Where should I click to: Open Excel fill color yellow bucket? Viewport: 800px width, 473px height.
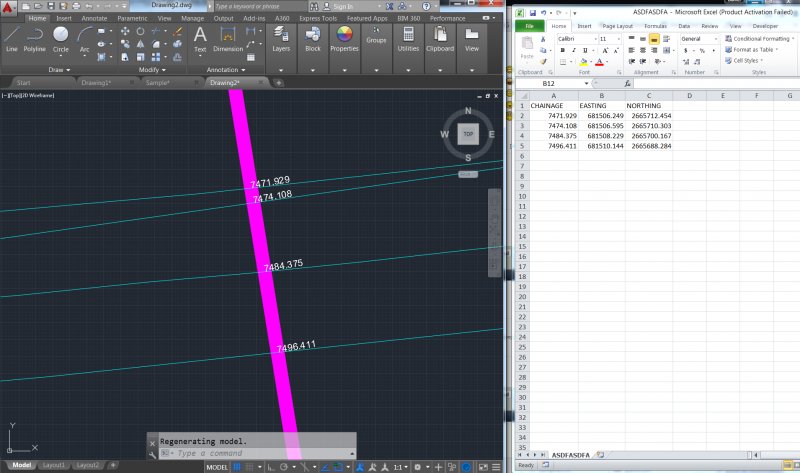[x=583, y=62]
